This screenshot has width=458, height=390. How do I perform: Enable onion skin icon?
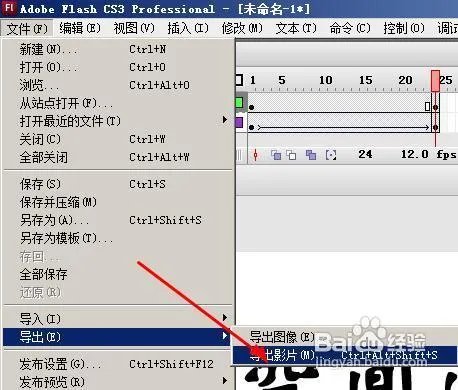(276, 155)
